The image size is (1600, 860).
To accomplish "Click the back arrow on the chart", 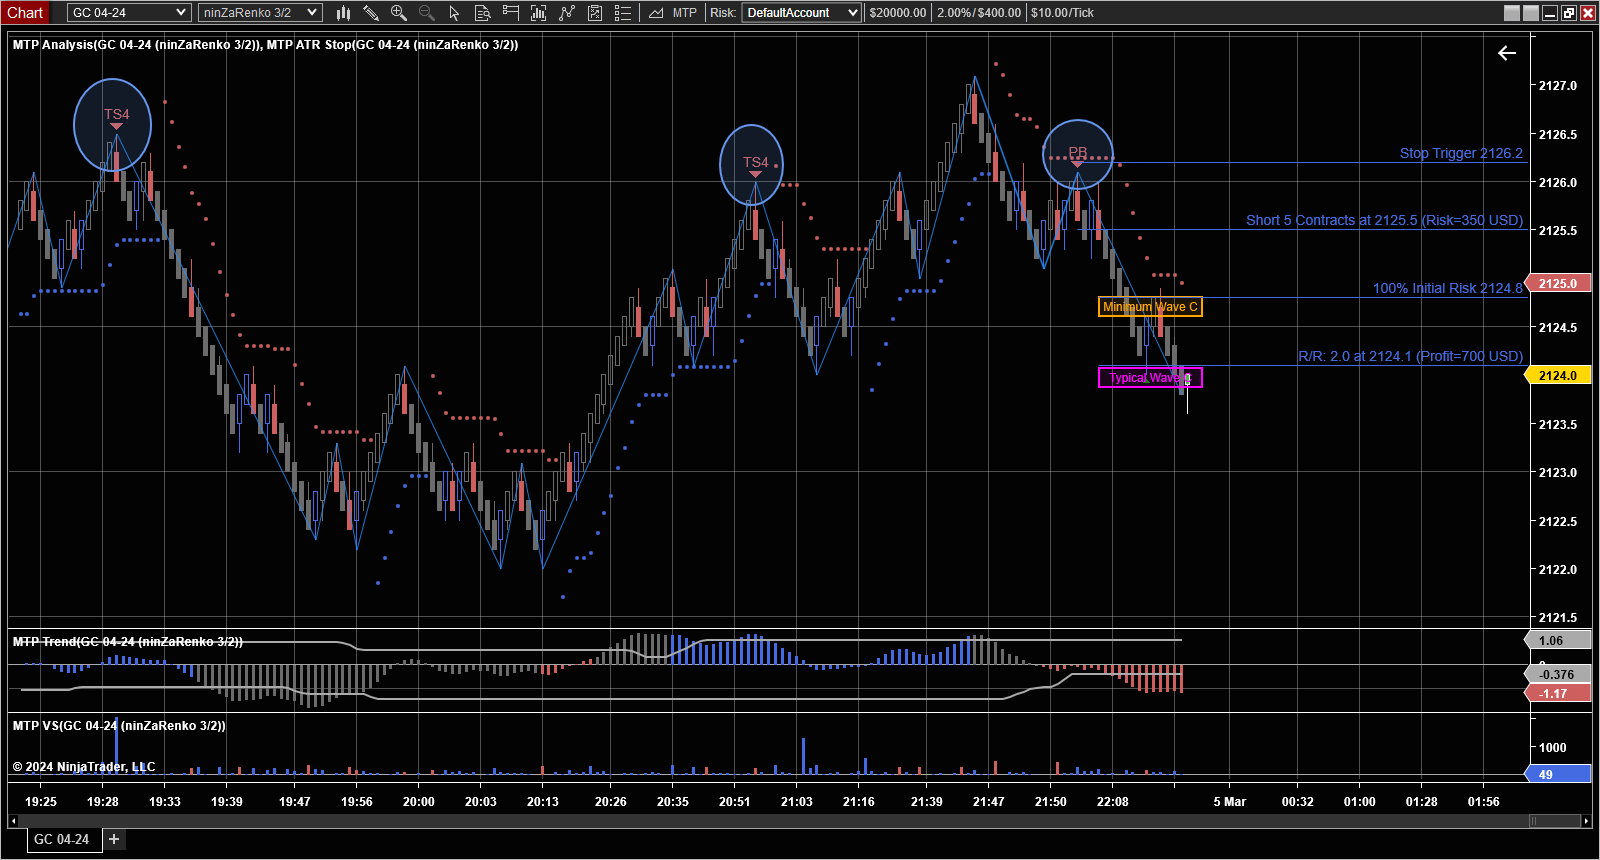I will tap(1507, 53).
